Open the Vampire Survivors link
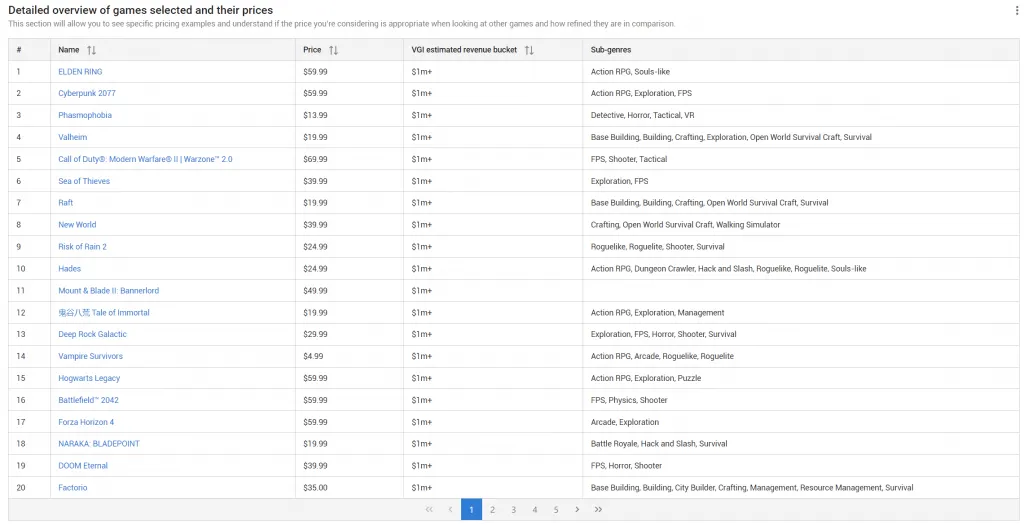This screenshot has height=525, width=1024. click(x=90, y=357)
